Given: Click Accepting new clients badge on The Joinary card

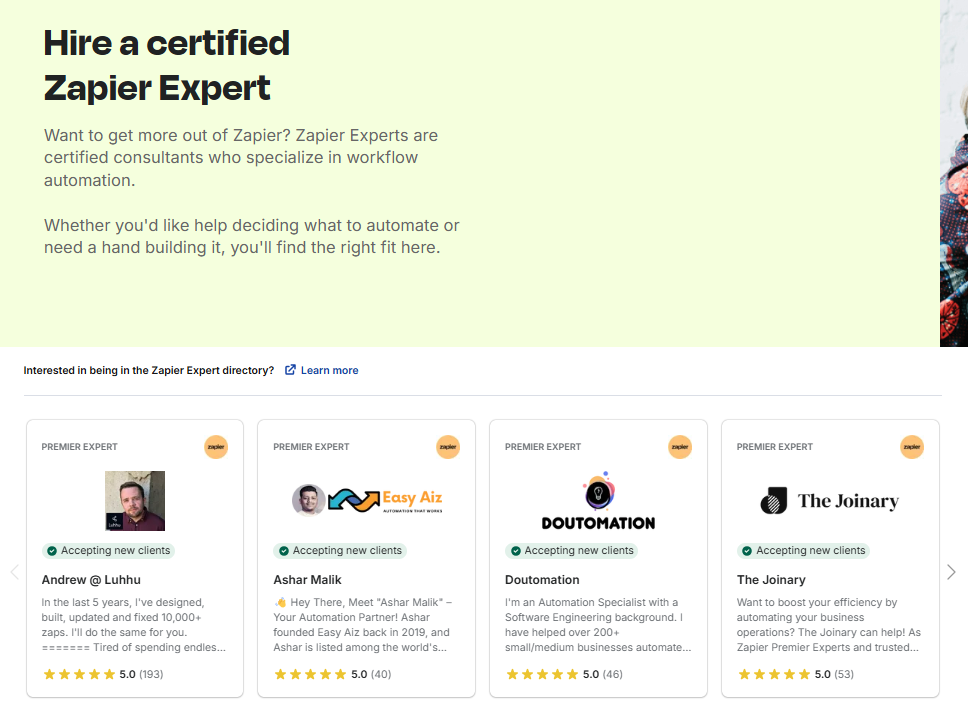Looking at the screenshot, I should tap(803, 550).
